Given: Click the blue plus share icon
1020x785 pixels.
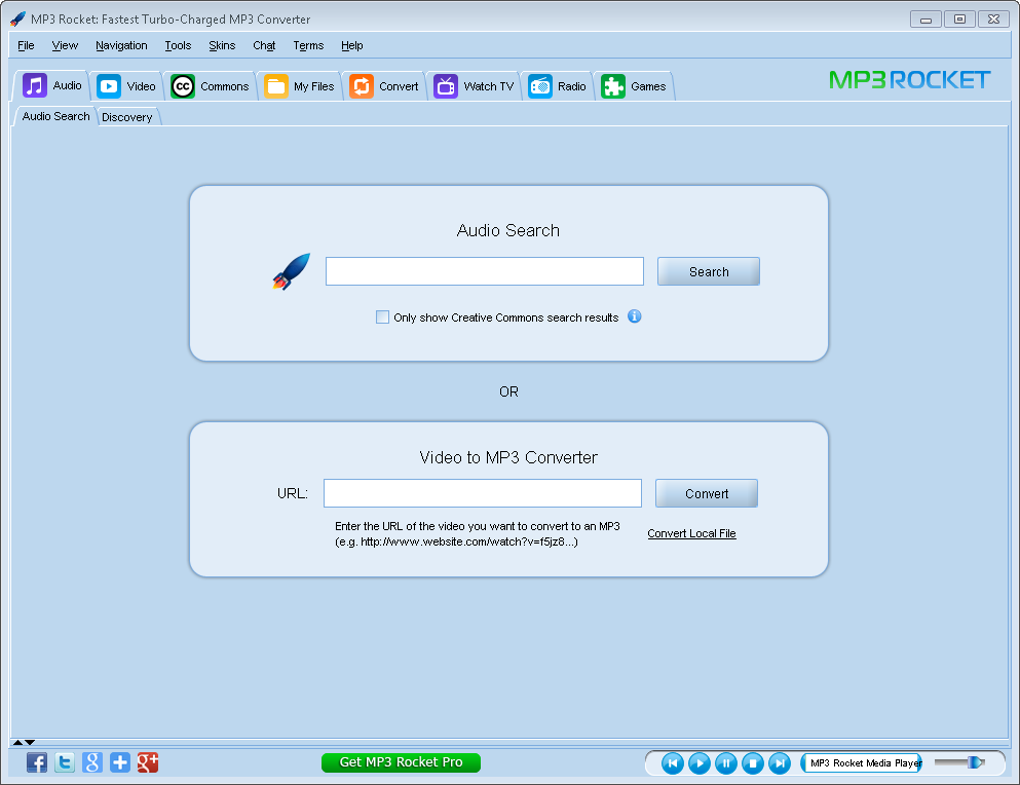Looking at the screenshot, I should pyautogui.click(x=120, y=762).
